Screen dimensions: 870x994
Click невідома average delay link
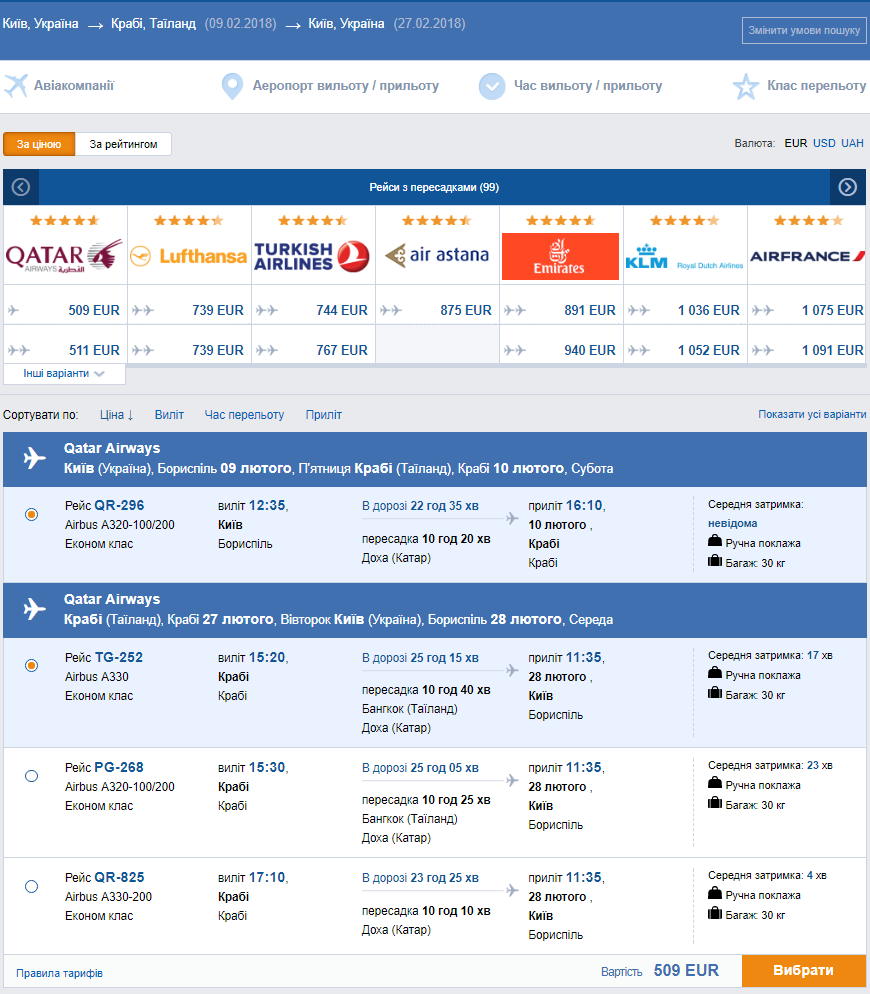pos(732,523)
